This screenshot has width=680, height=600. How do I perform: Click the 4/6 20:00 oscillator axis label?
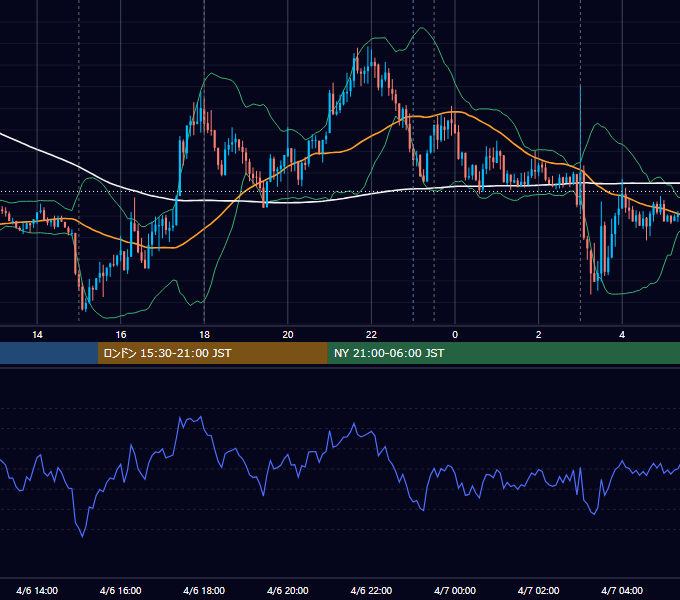click(288, 590)
